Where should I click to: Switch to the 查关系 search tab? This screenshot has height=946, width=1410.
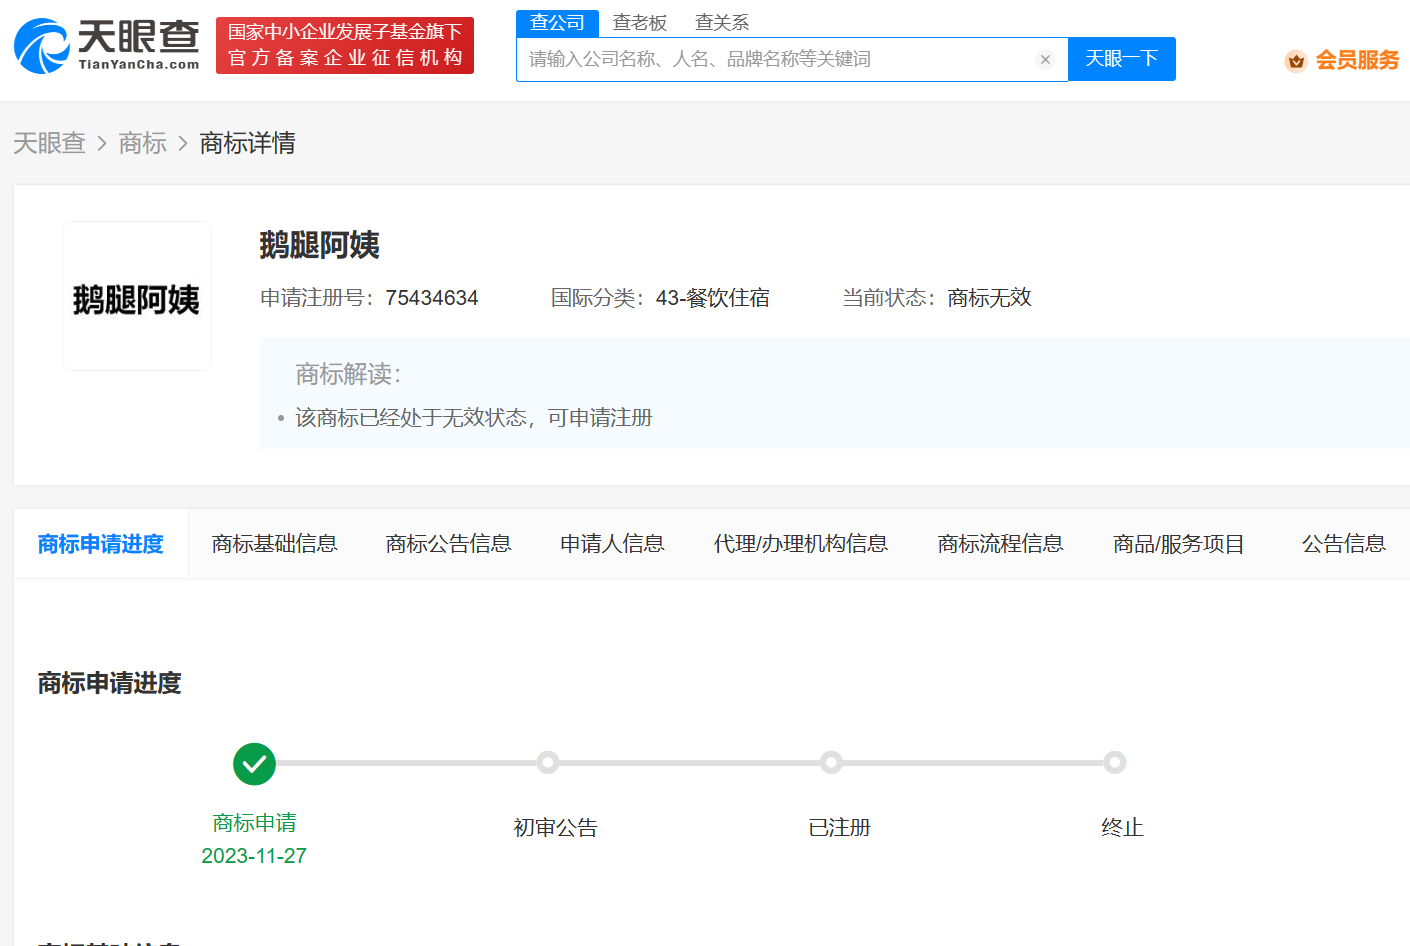point(722,23)
